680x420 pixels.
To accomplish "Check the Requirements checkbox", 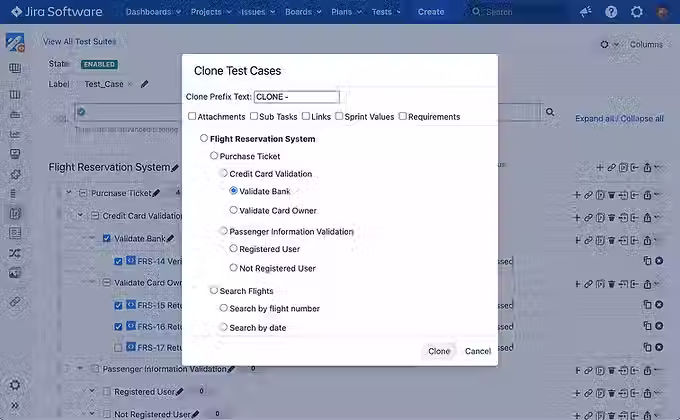I will coord(402,116).
